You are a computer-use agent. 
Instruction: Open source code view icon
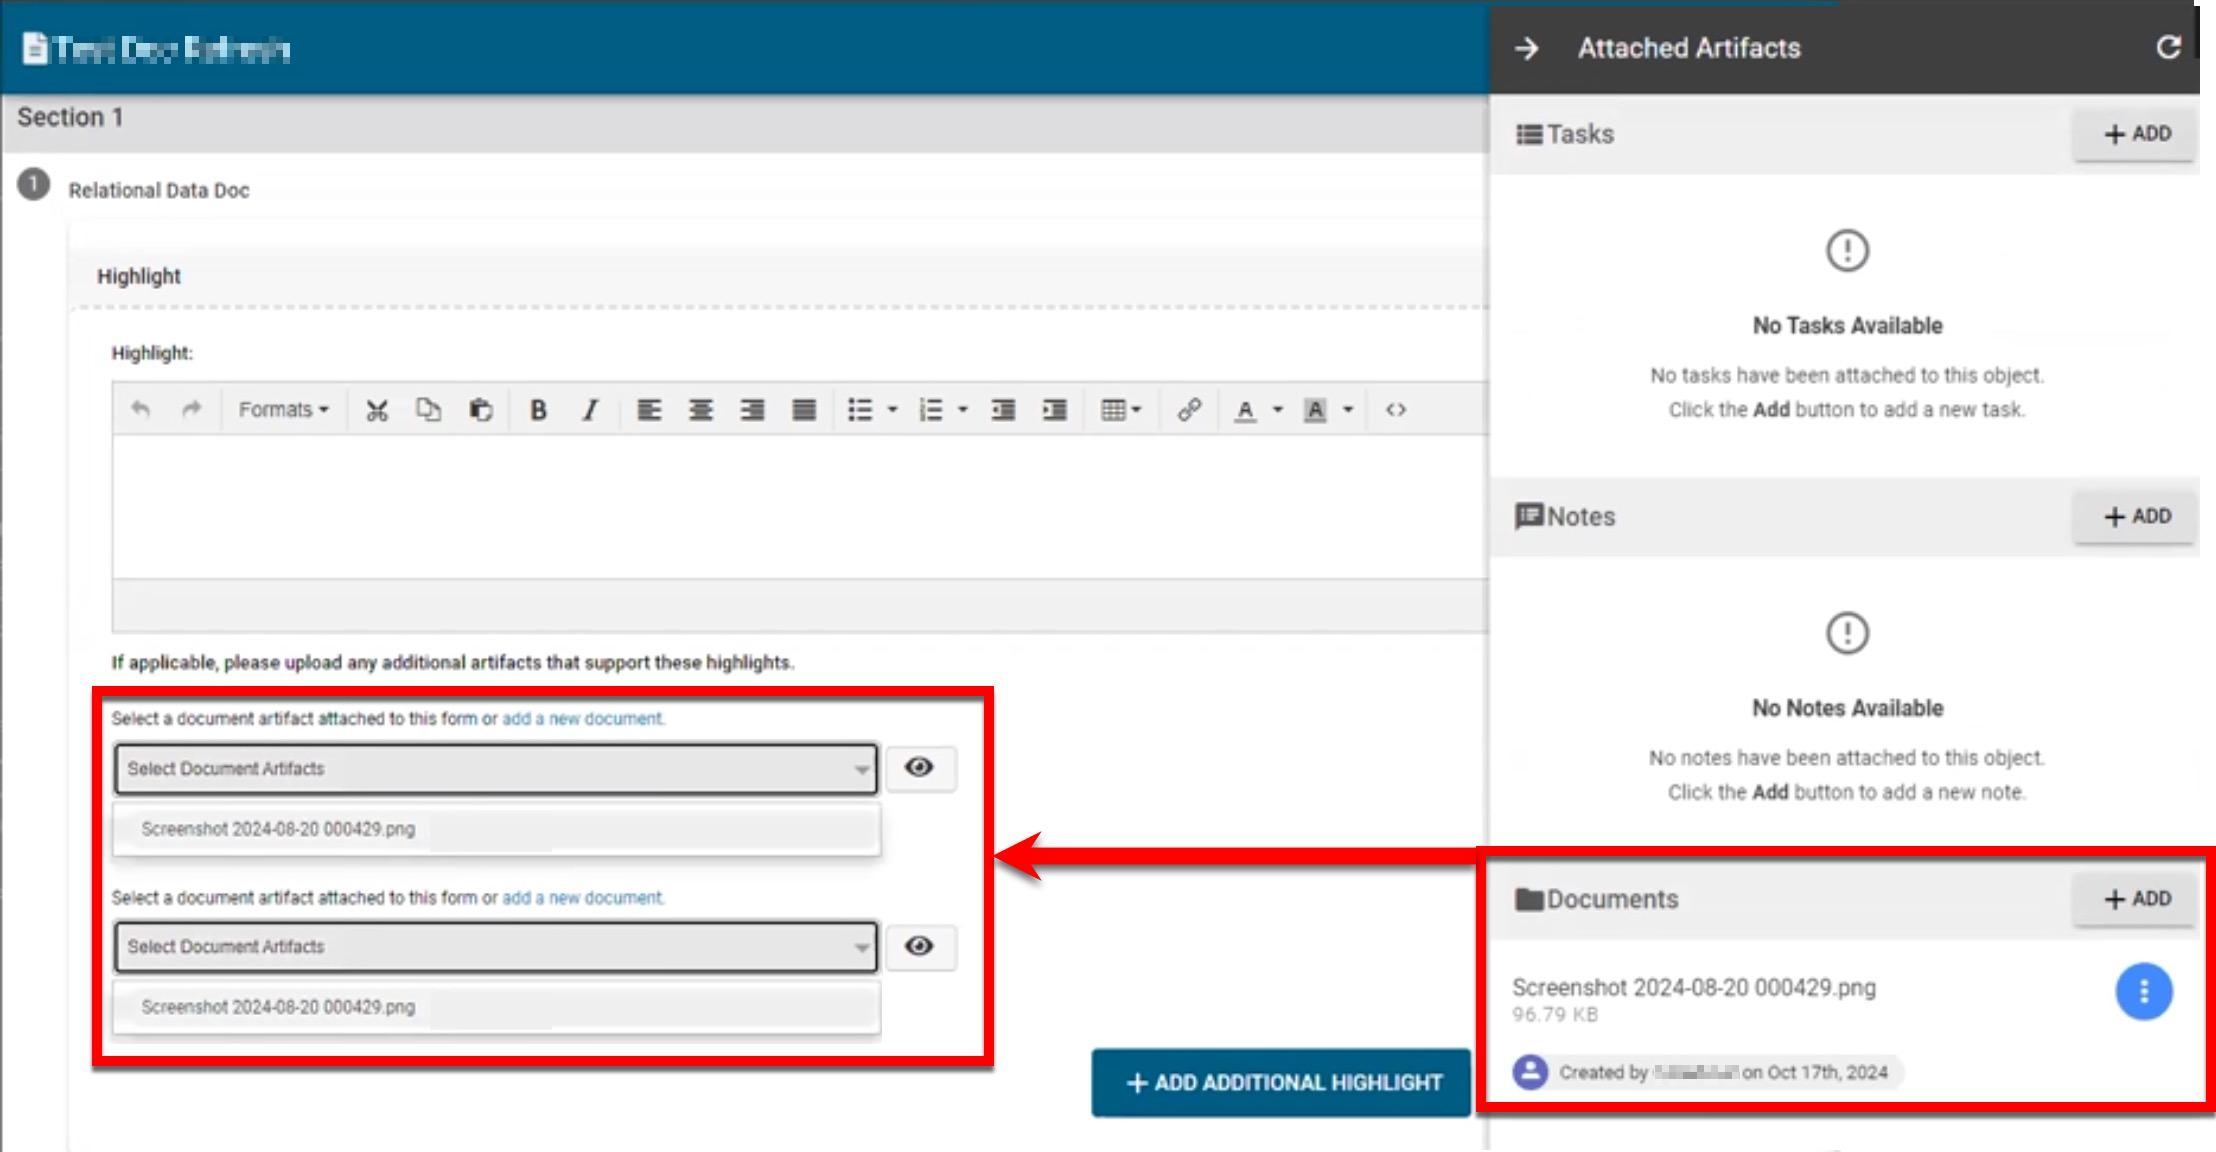coord(1396,410)
